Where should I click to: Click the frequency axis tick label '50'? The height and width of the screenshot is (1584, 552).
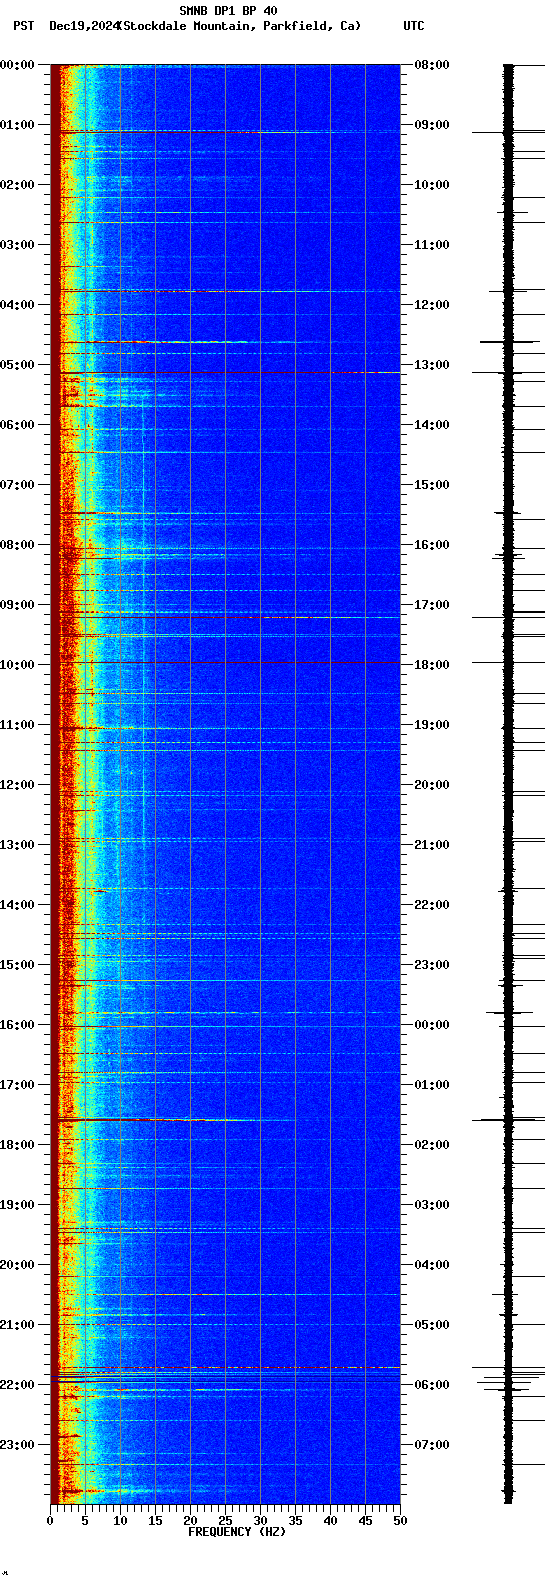pyautogui.click(x=400, y=1521)
